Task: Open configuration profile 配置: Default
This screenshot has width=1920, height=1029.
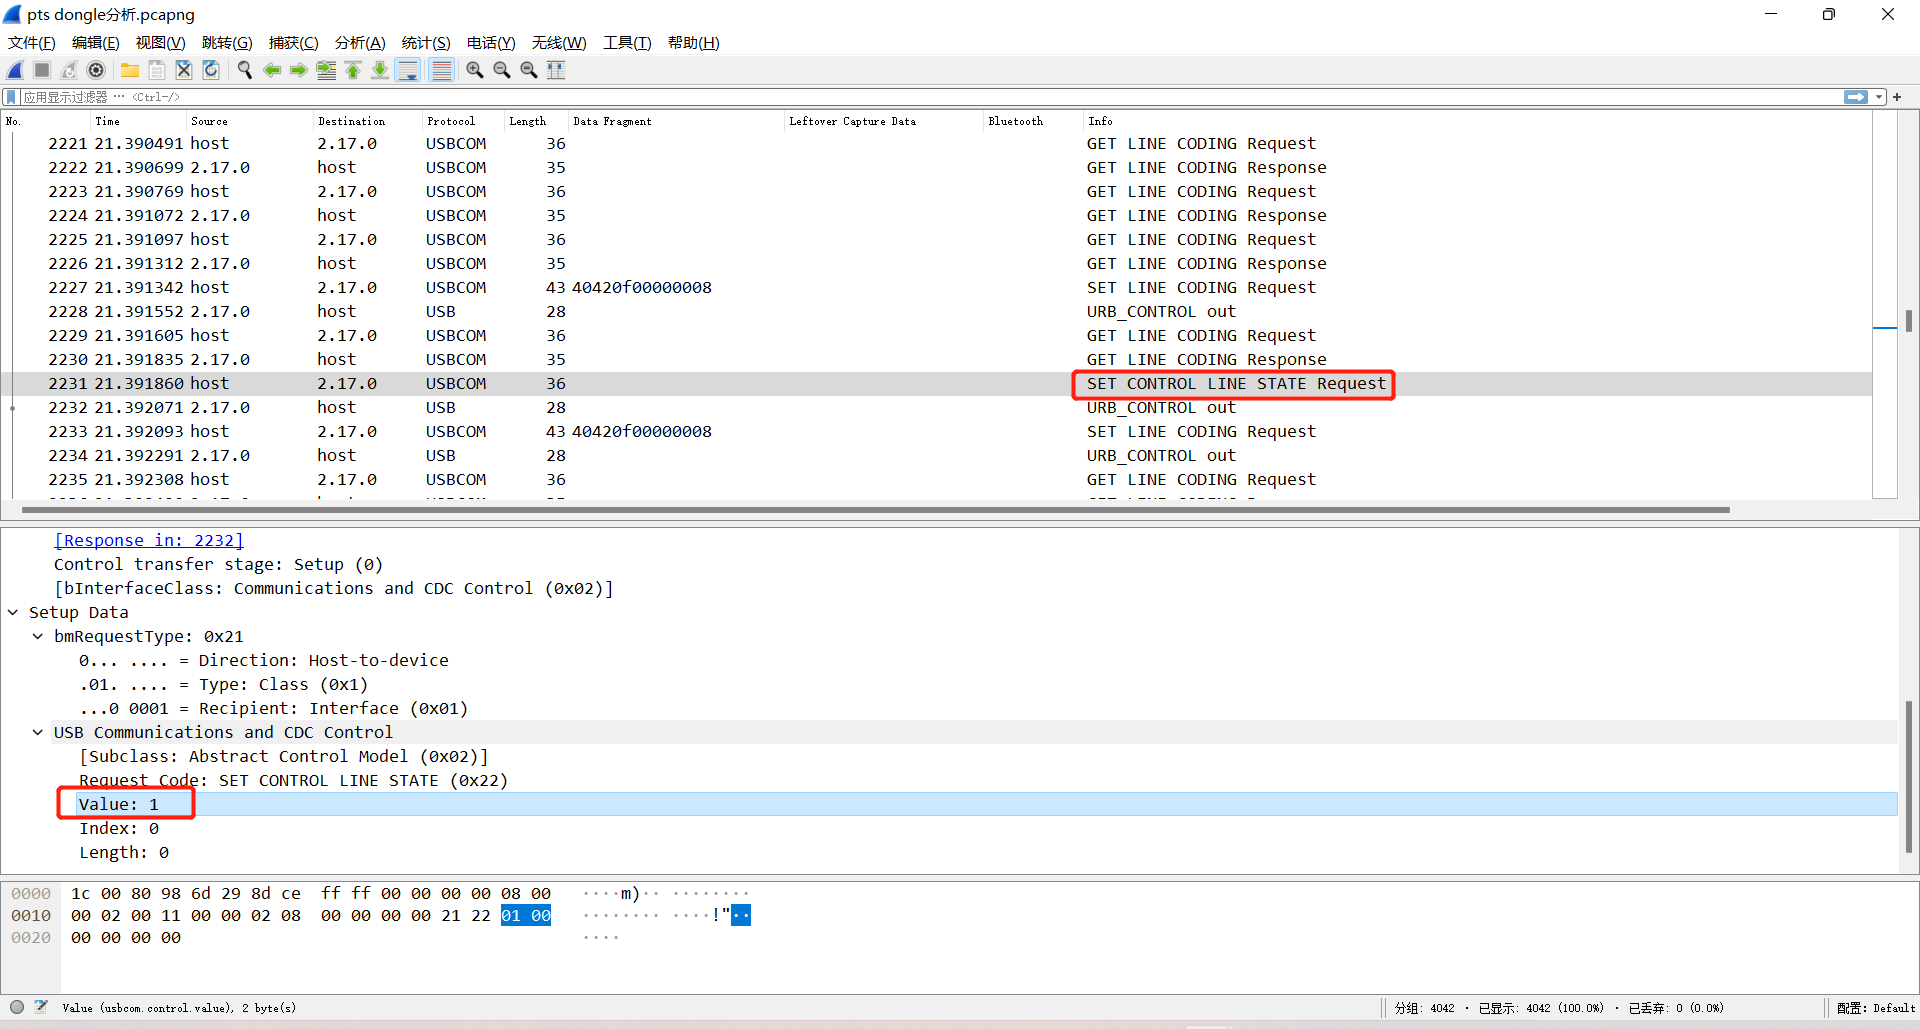Action: (x=1875, y=1008)
